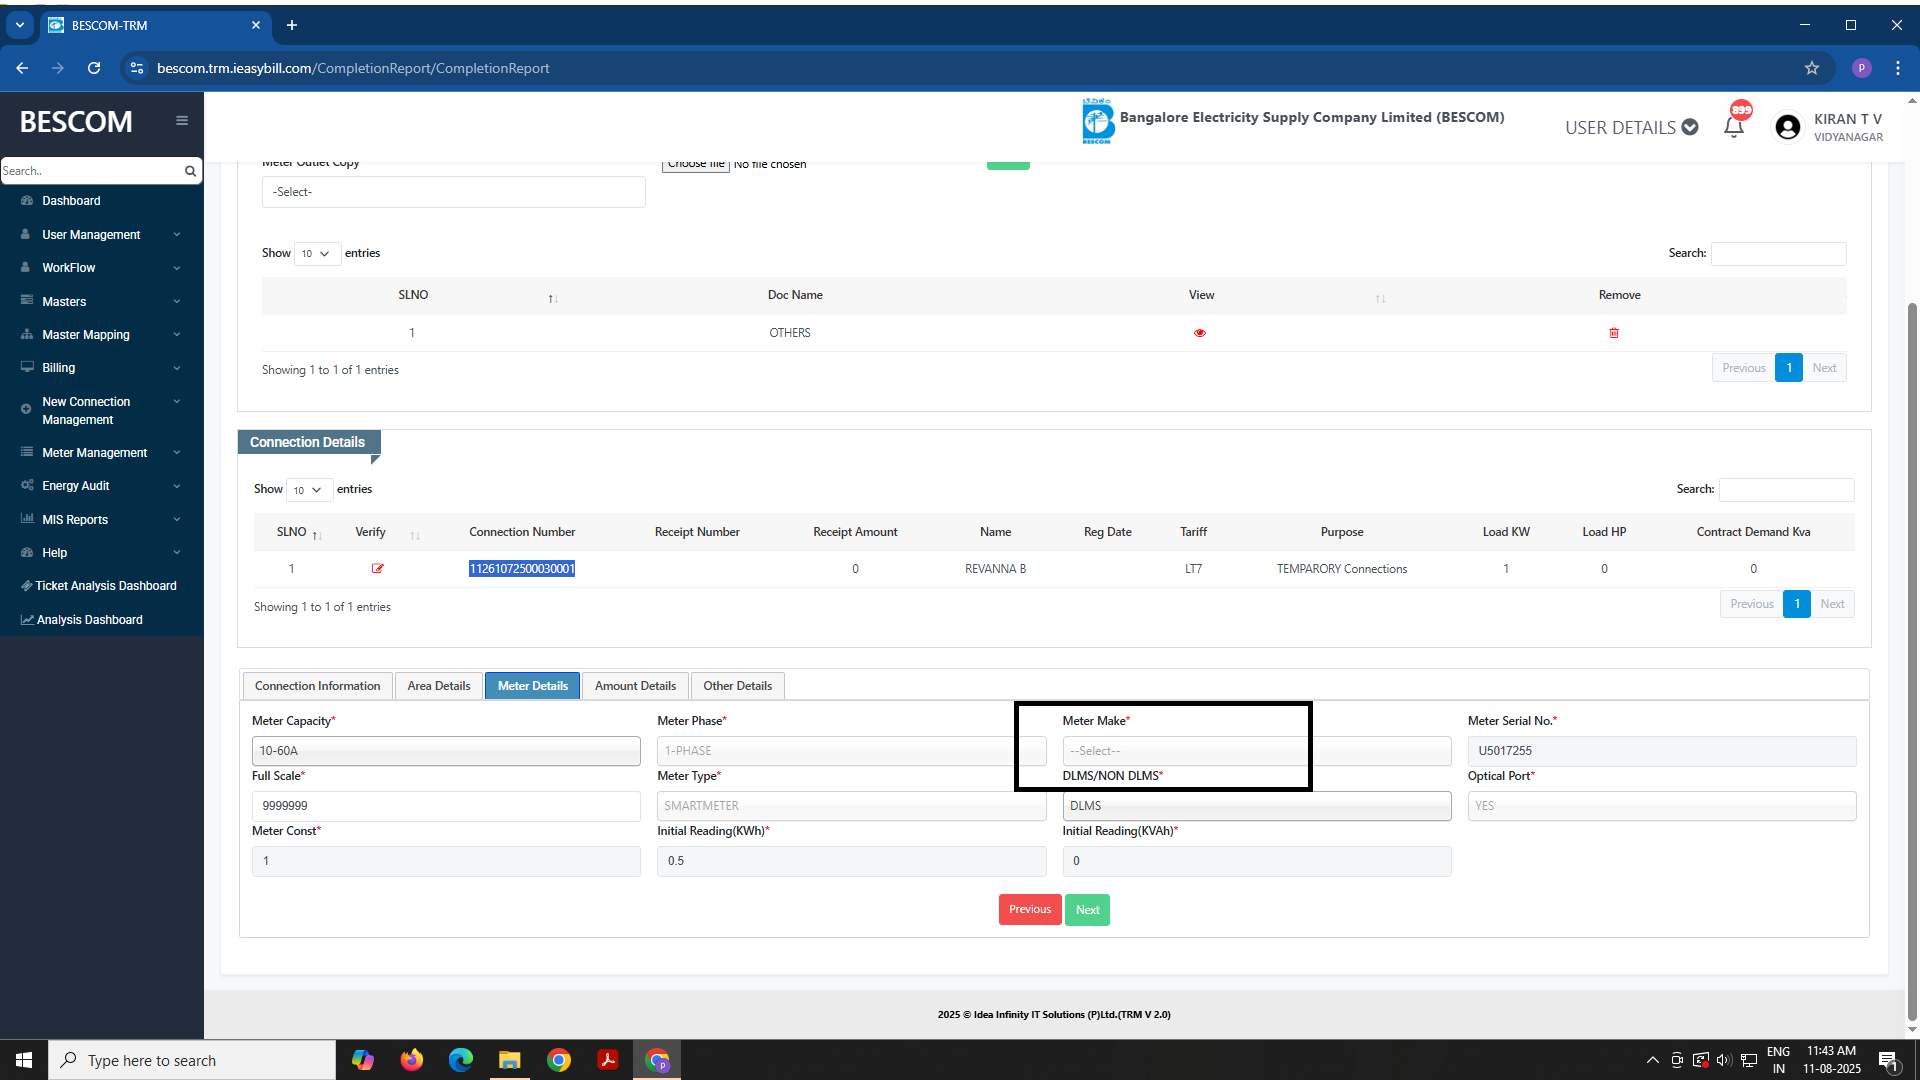This screenshot has height=1080, width=1920.
Task: Open File Explorer from the taskbar
Action: coord(510,1060)
